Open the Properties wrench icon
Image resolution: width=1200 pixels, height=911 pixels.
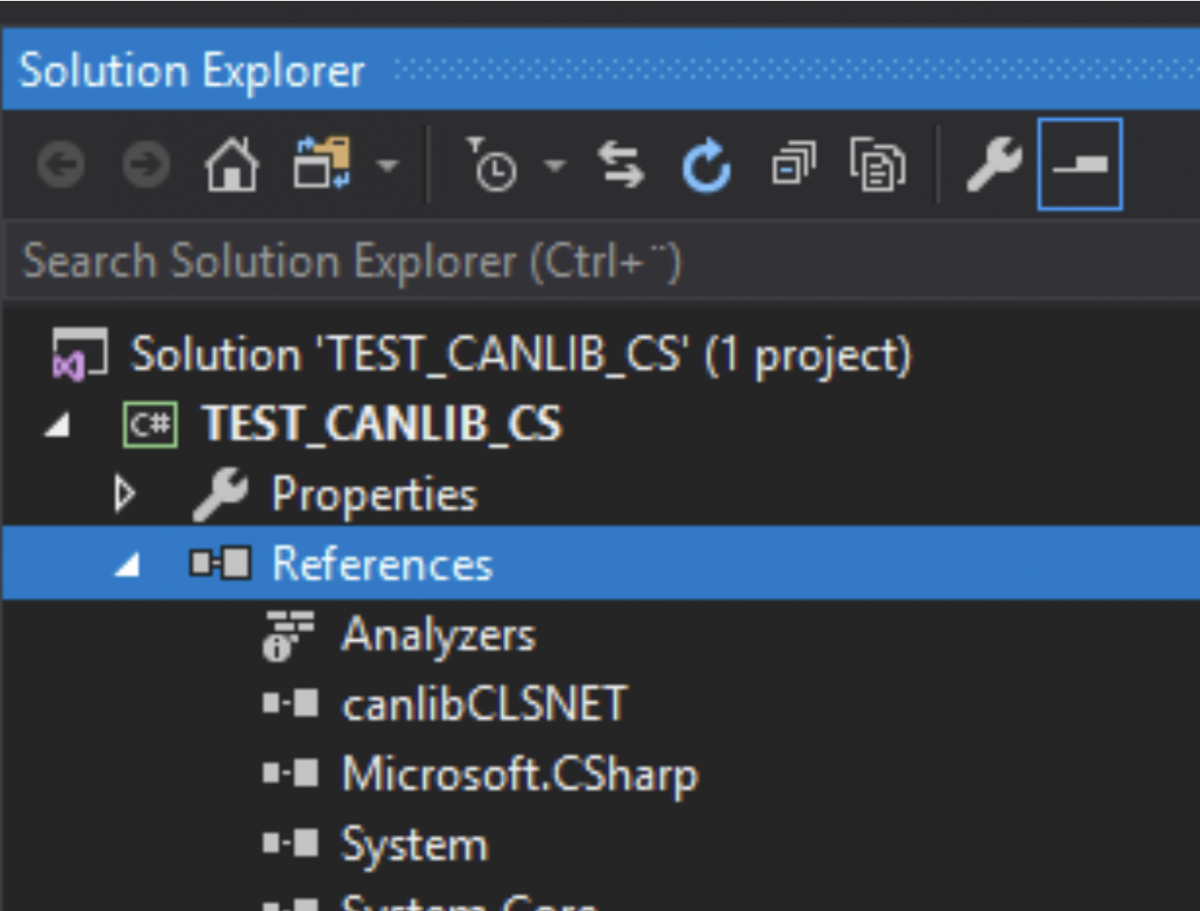coord(994,166)
